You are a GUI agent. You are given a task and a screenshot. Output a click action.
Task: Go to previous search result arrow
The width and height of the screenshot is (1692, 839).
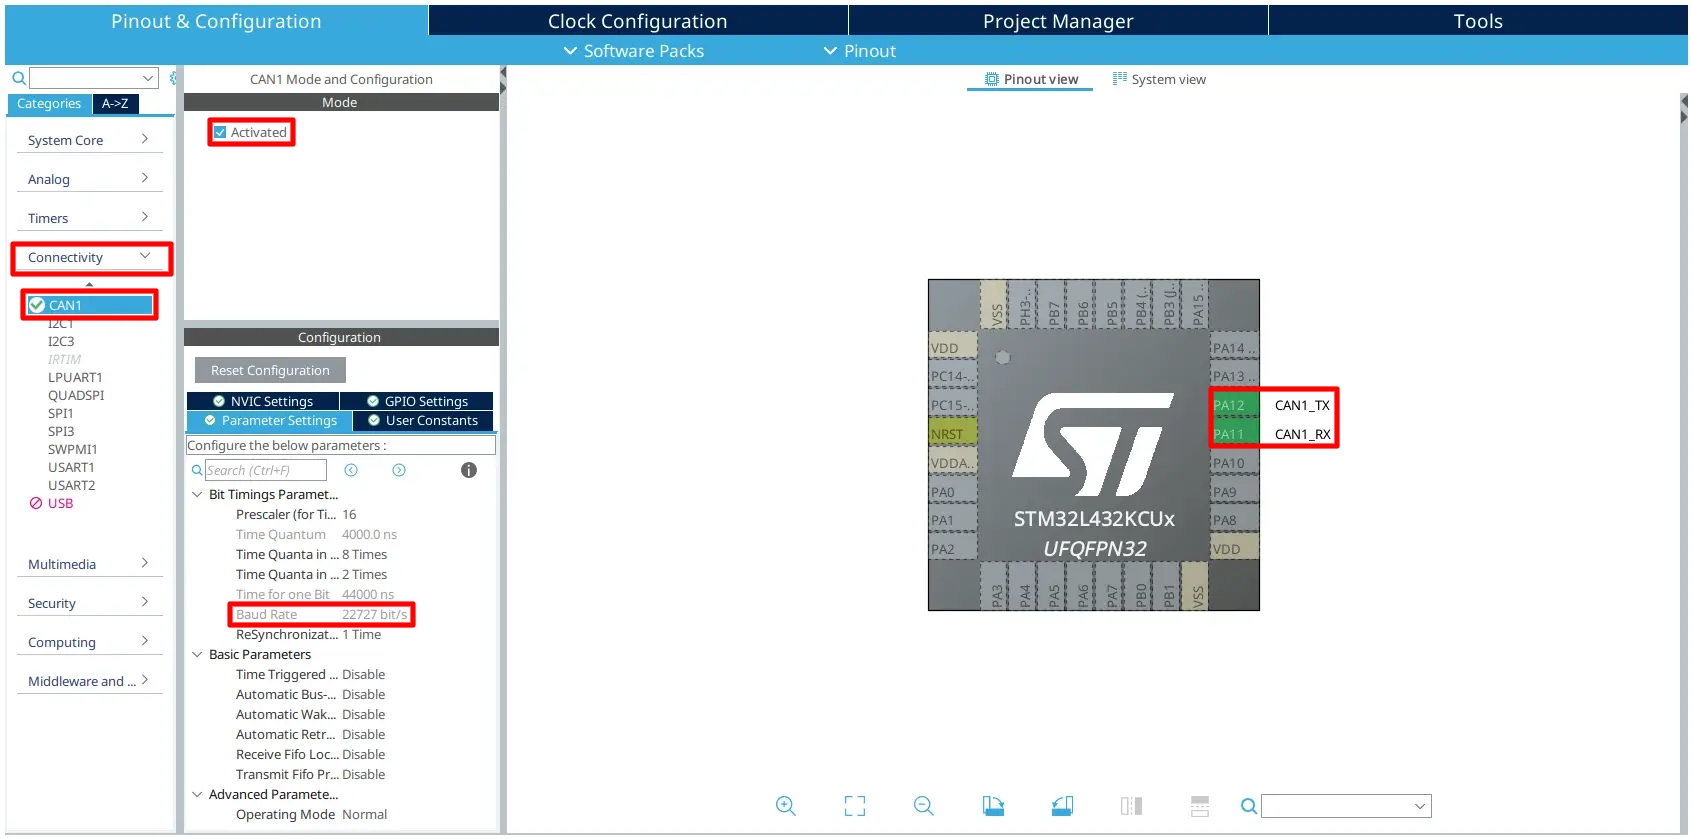351,470
